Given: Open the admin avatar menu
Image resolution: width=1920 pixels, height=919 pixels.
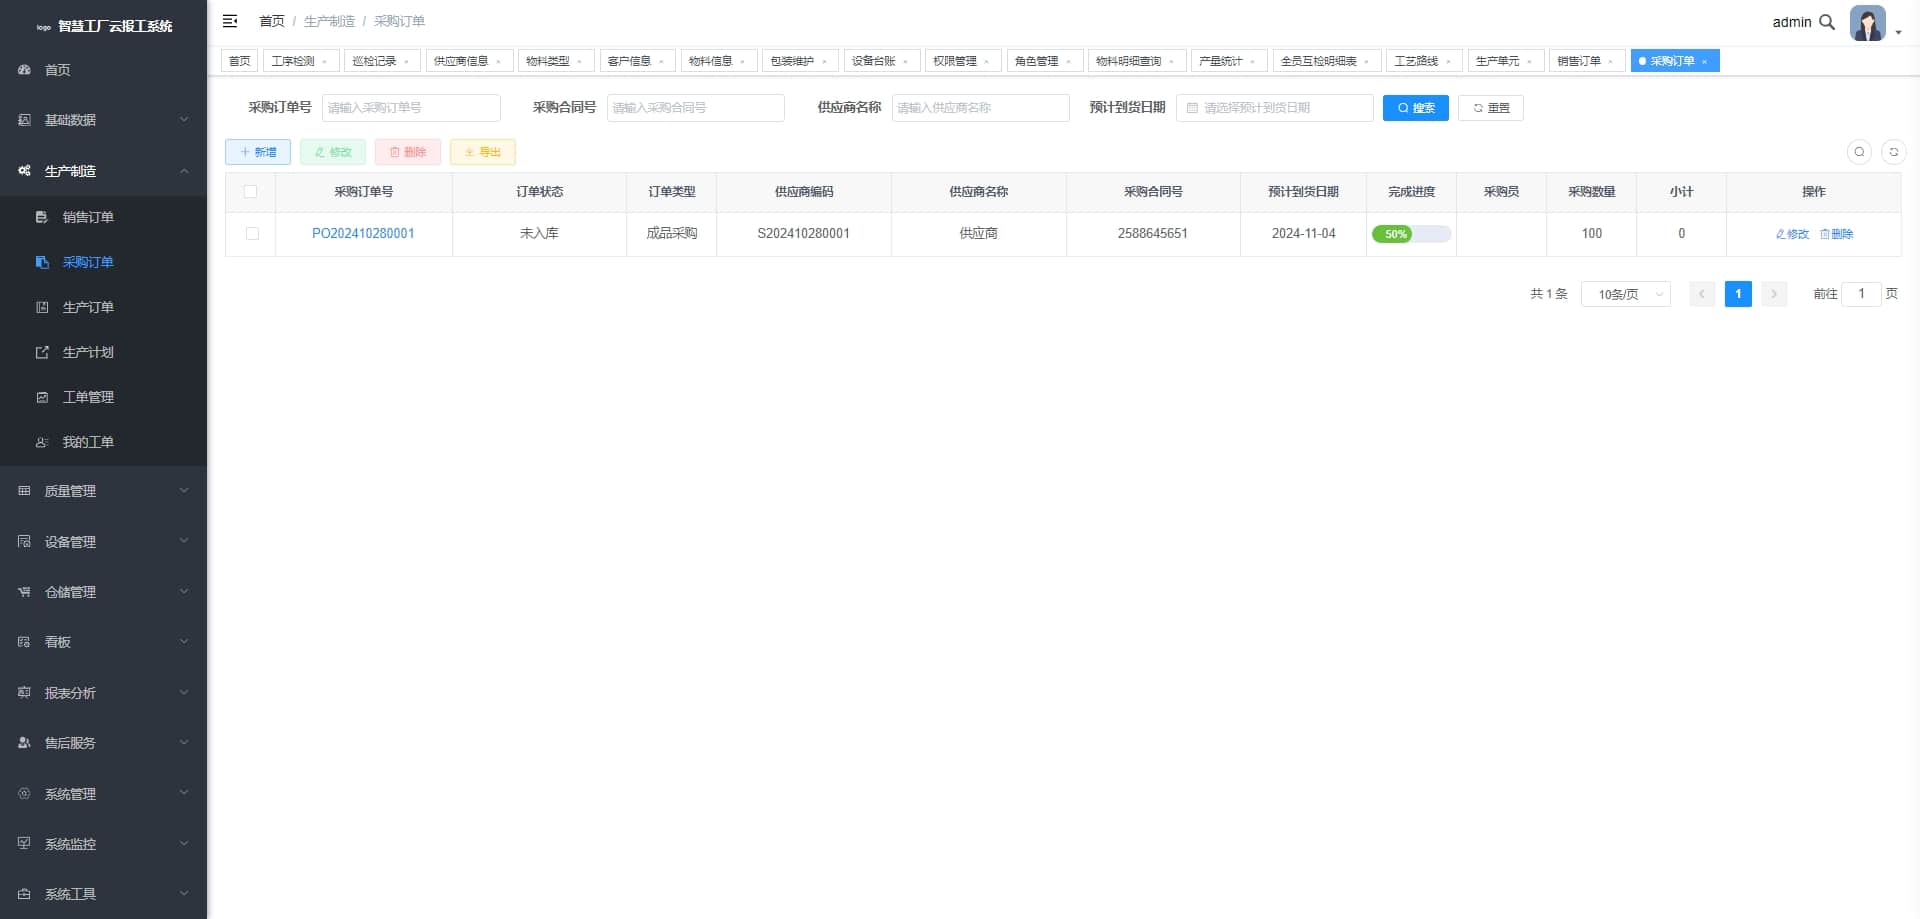Looking at the screenshot, I should [1868, 23].
